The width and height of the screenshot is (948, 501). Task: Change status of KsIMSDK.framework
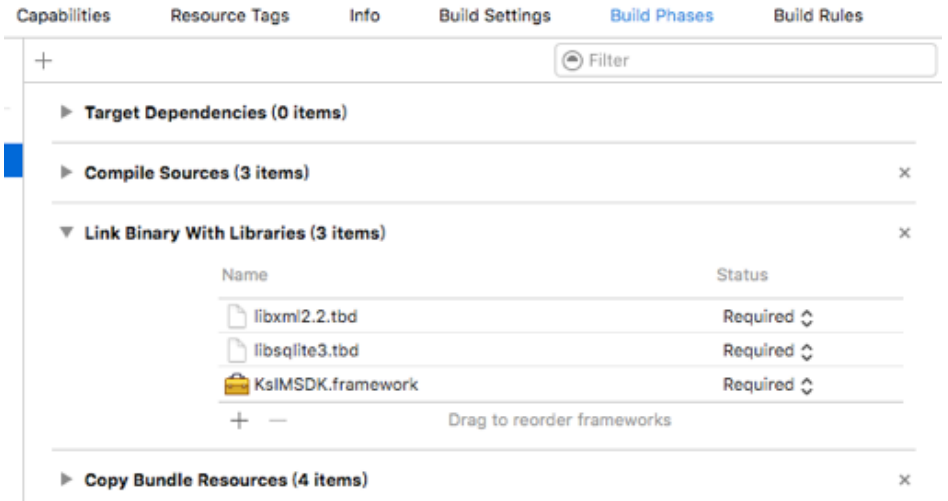point(767,382)
